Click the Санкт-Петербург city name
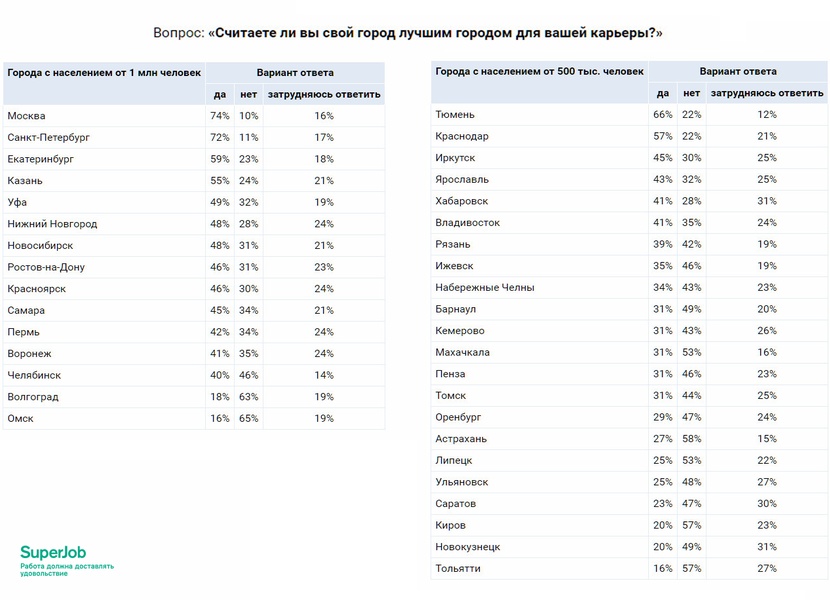Image resolution: width=830 pixels, height=600 pixels. (x=49, y=137)
